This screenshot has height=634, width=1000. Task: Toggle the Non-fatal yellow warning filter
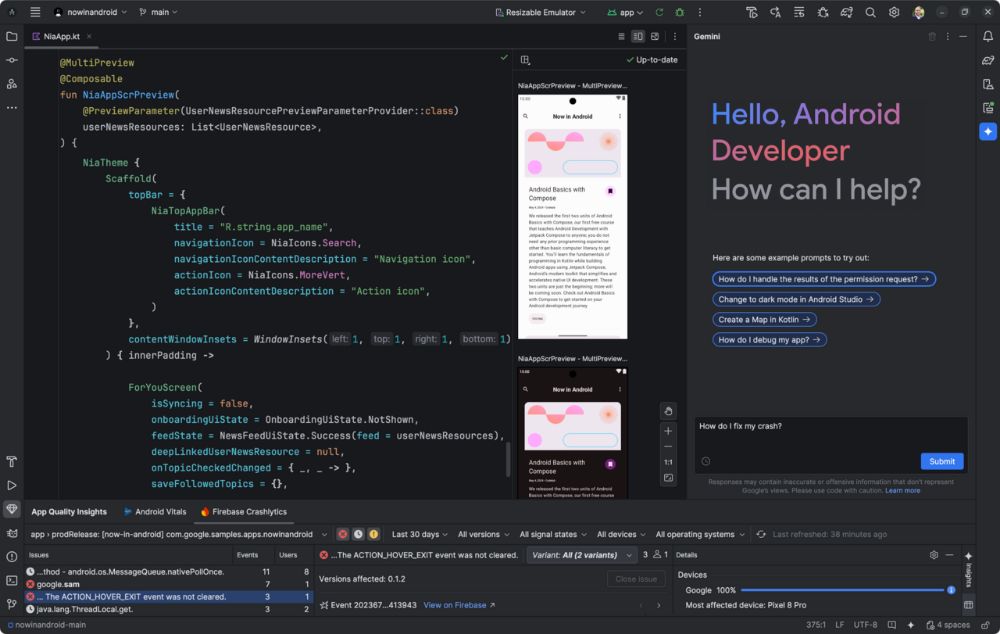click(374, 534)
